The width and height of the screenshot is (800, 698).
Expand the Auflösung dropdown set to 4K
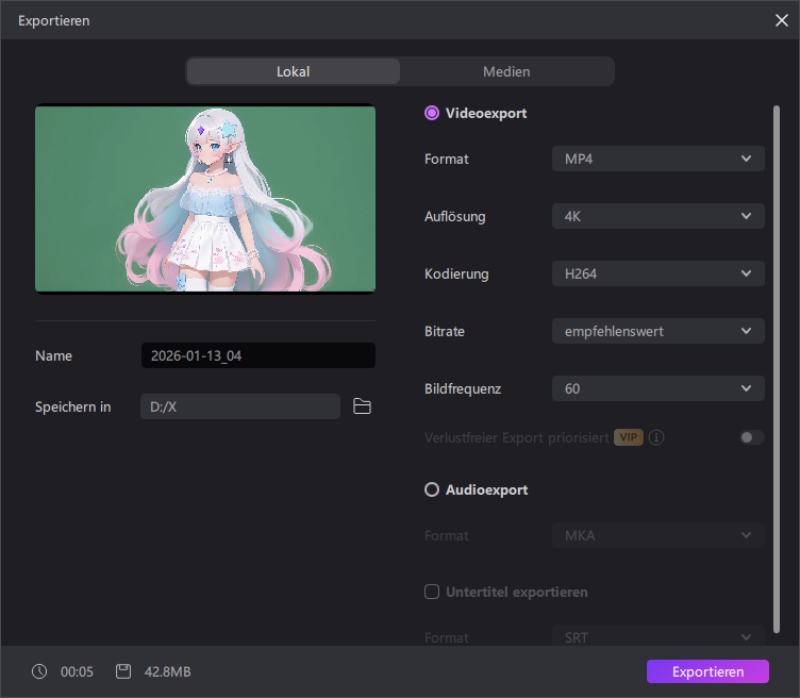click(658, 216)
